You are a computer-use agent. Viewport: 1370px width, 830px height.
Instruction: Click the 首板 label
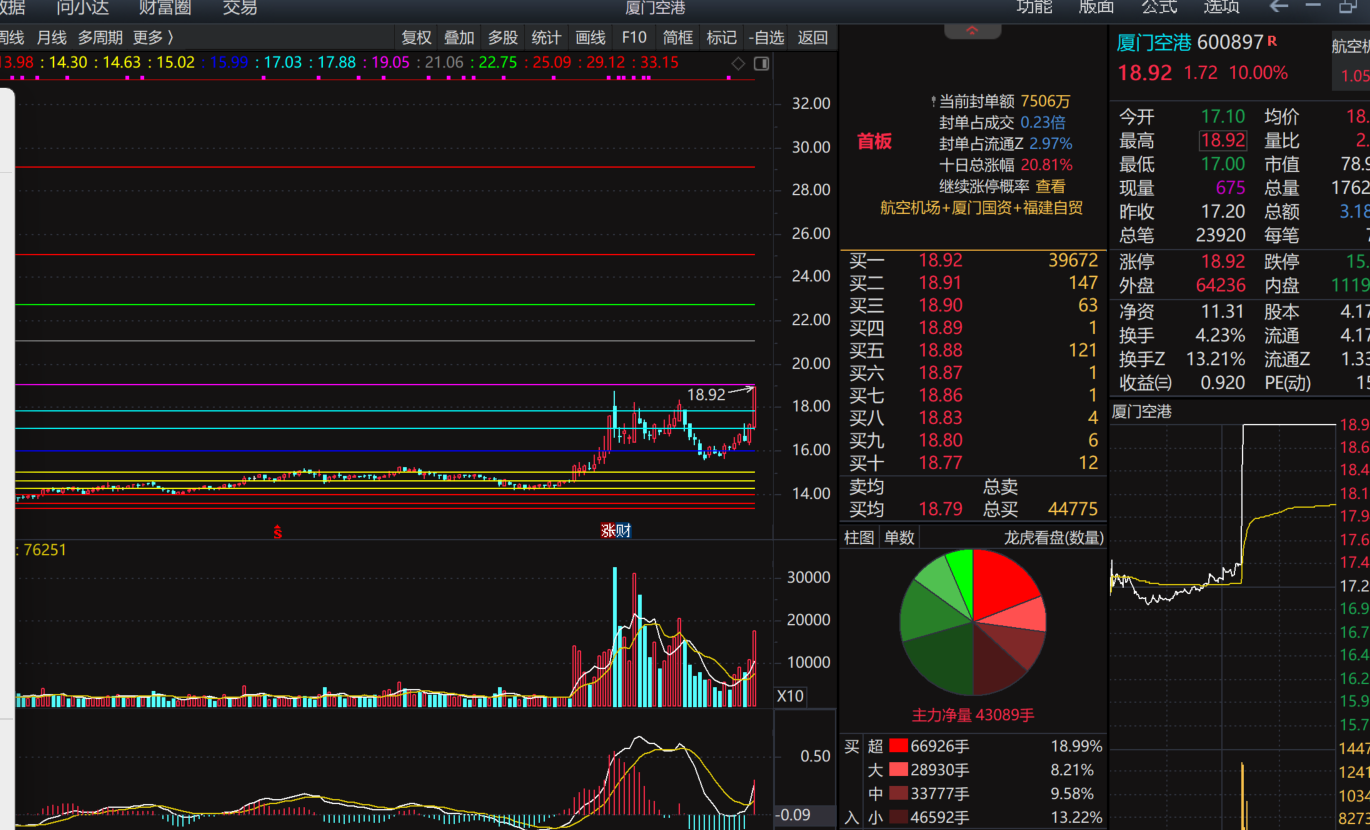(874, 141)
